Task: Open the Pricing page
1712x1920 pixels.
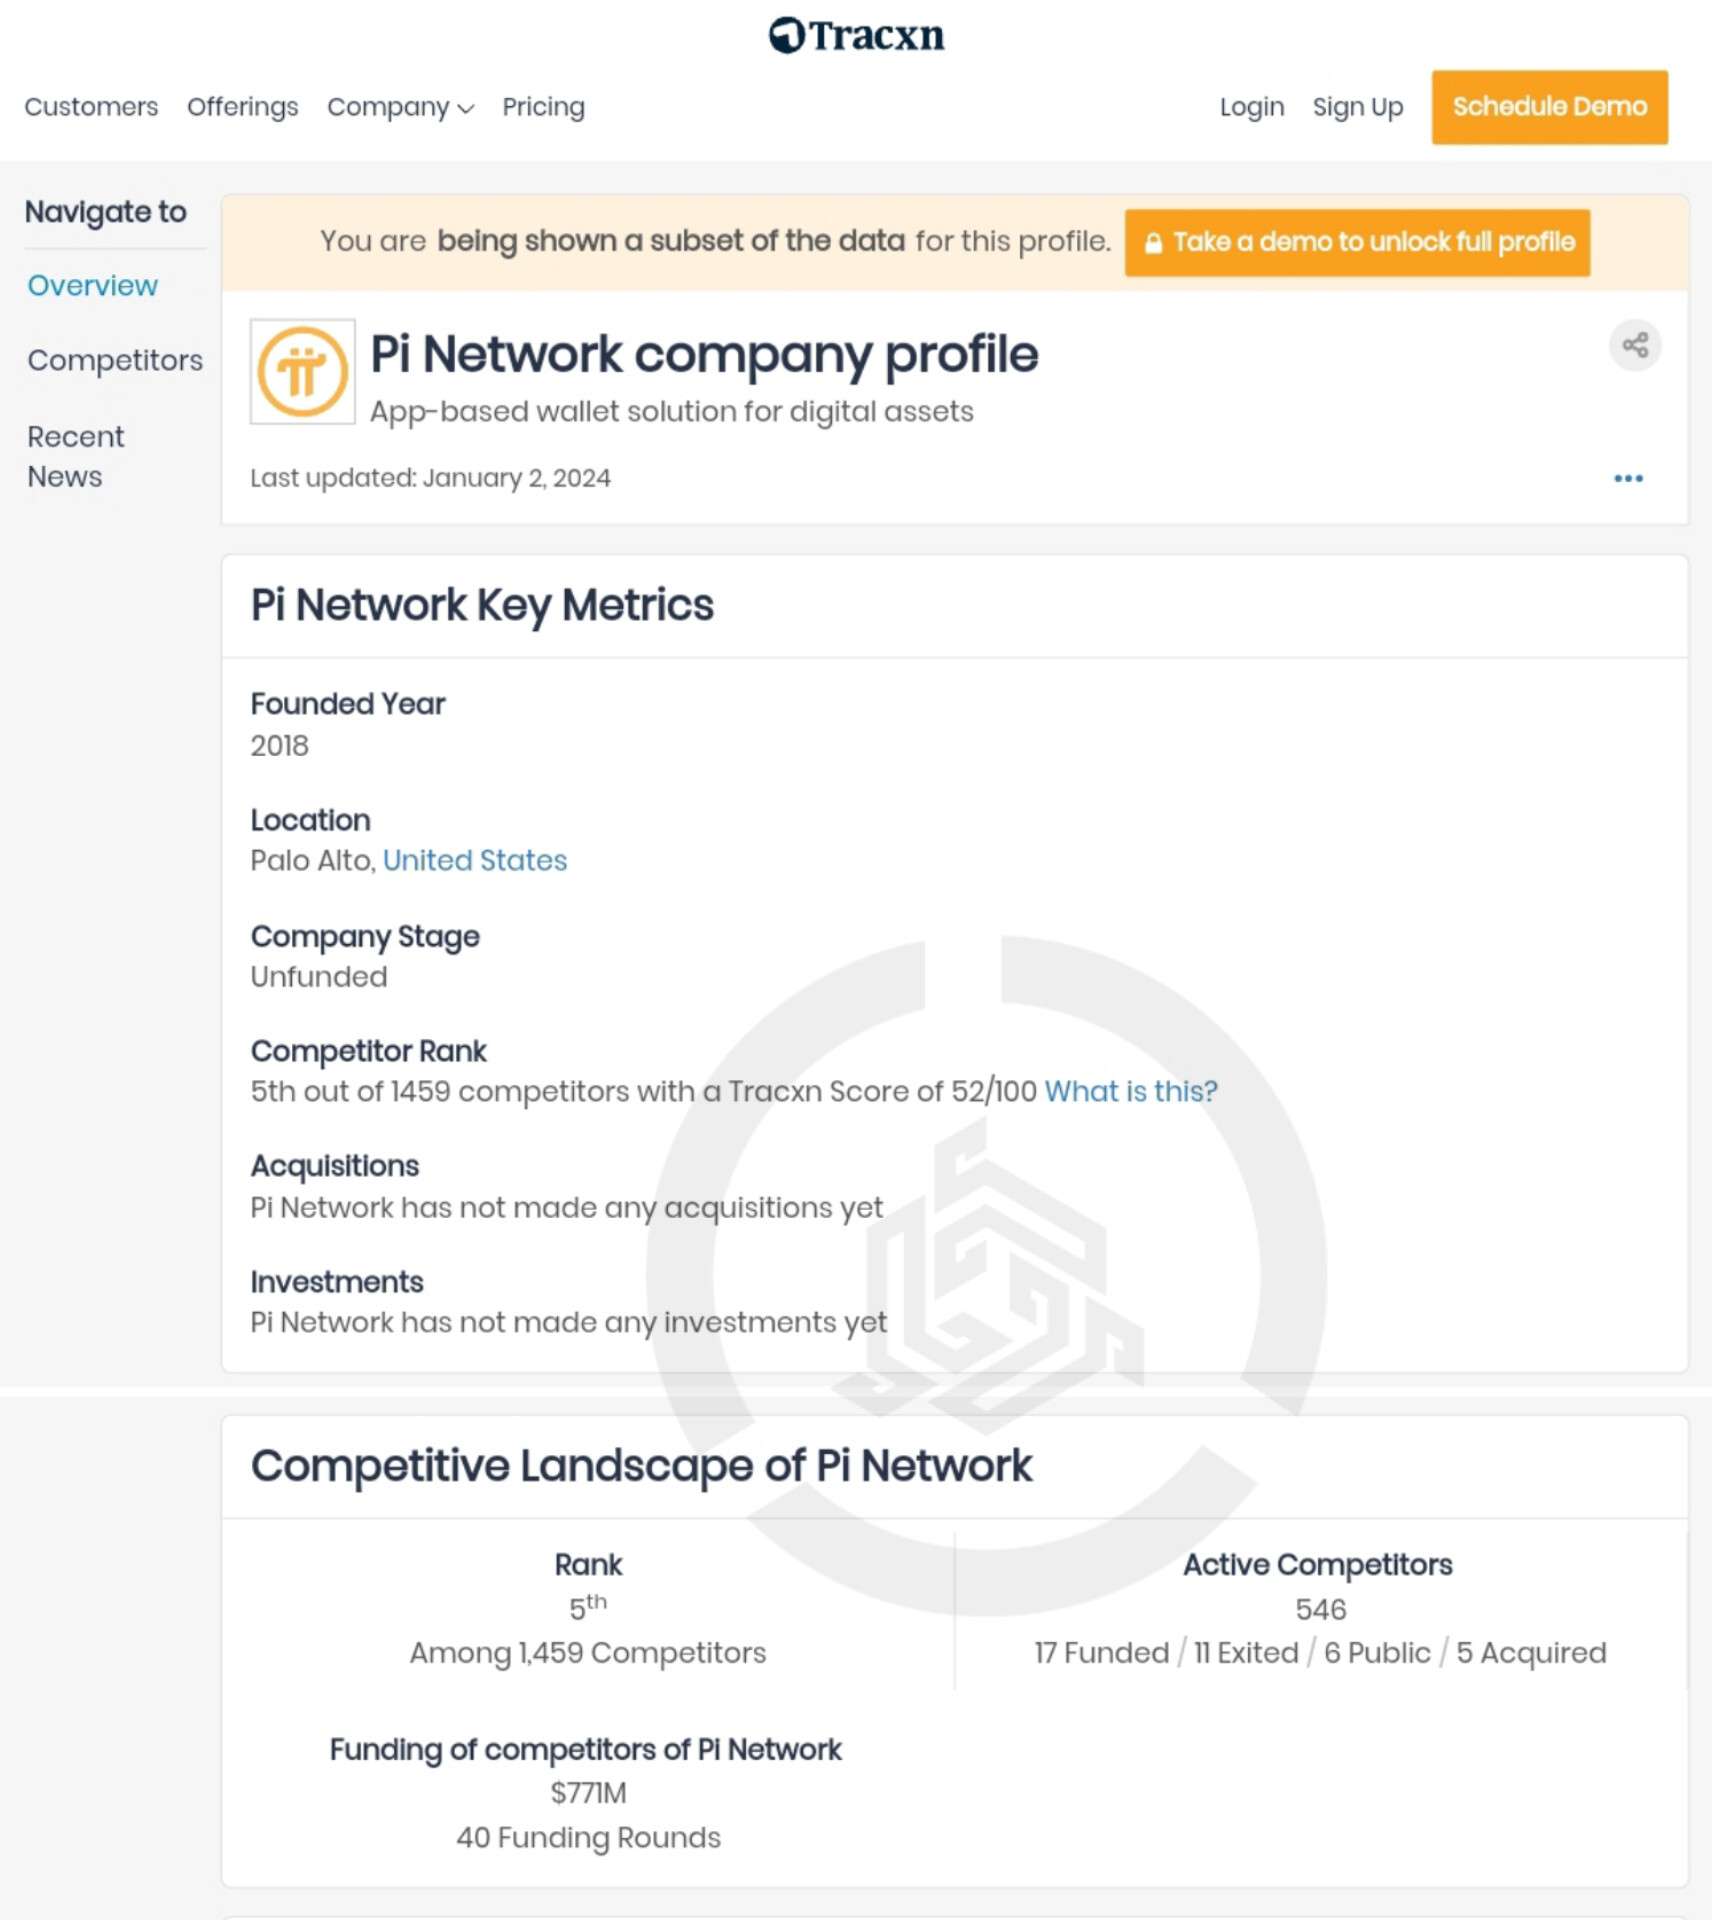Action: [x=543, y=107]
